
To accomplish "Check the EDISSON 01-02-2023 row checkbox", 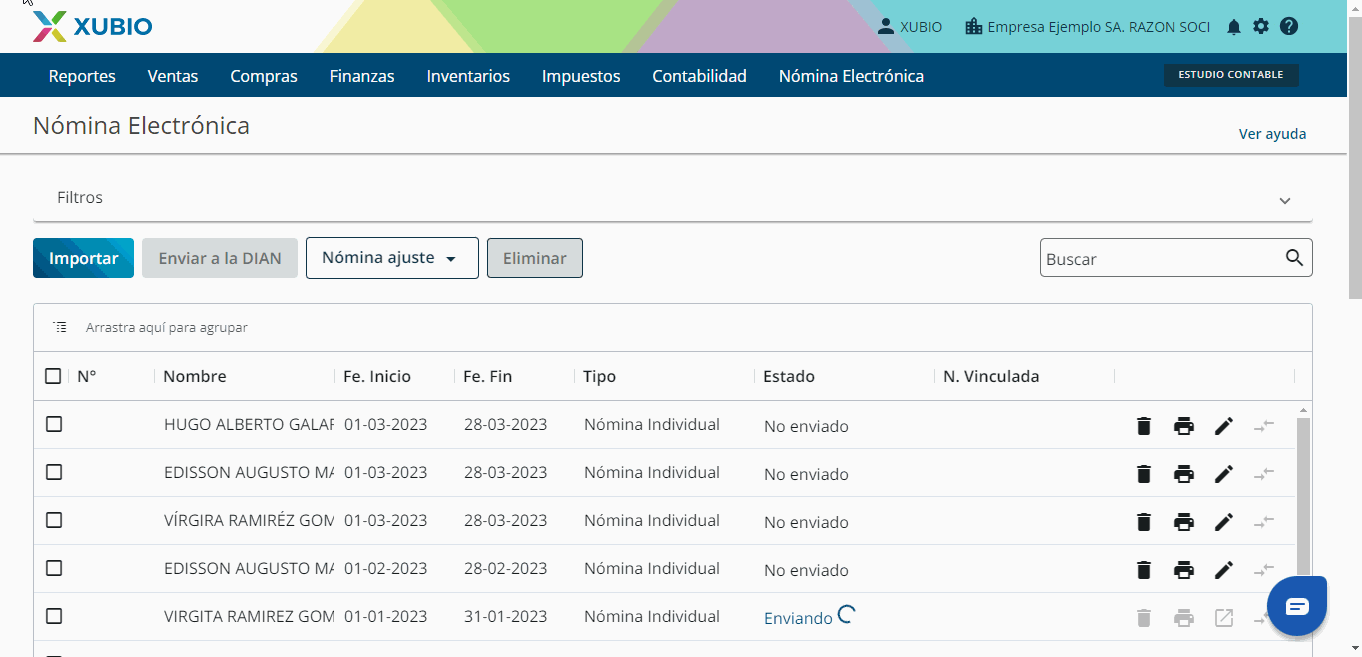I will click(x=54, y=568).
